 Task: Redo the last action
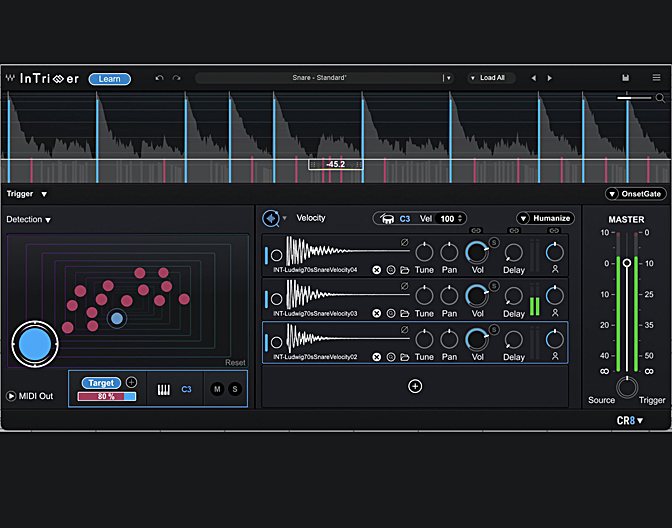[176, 78]
